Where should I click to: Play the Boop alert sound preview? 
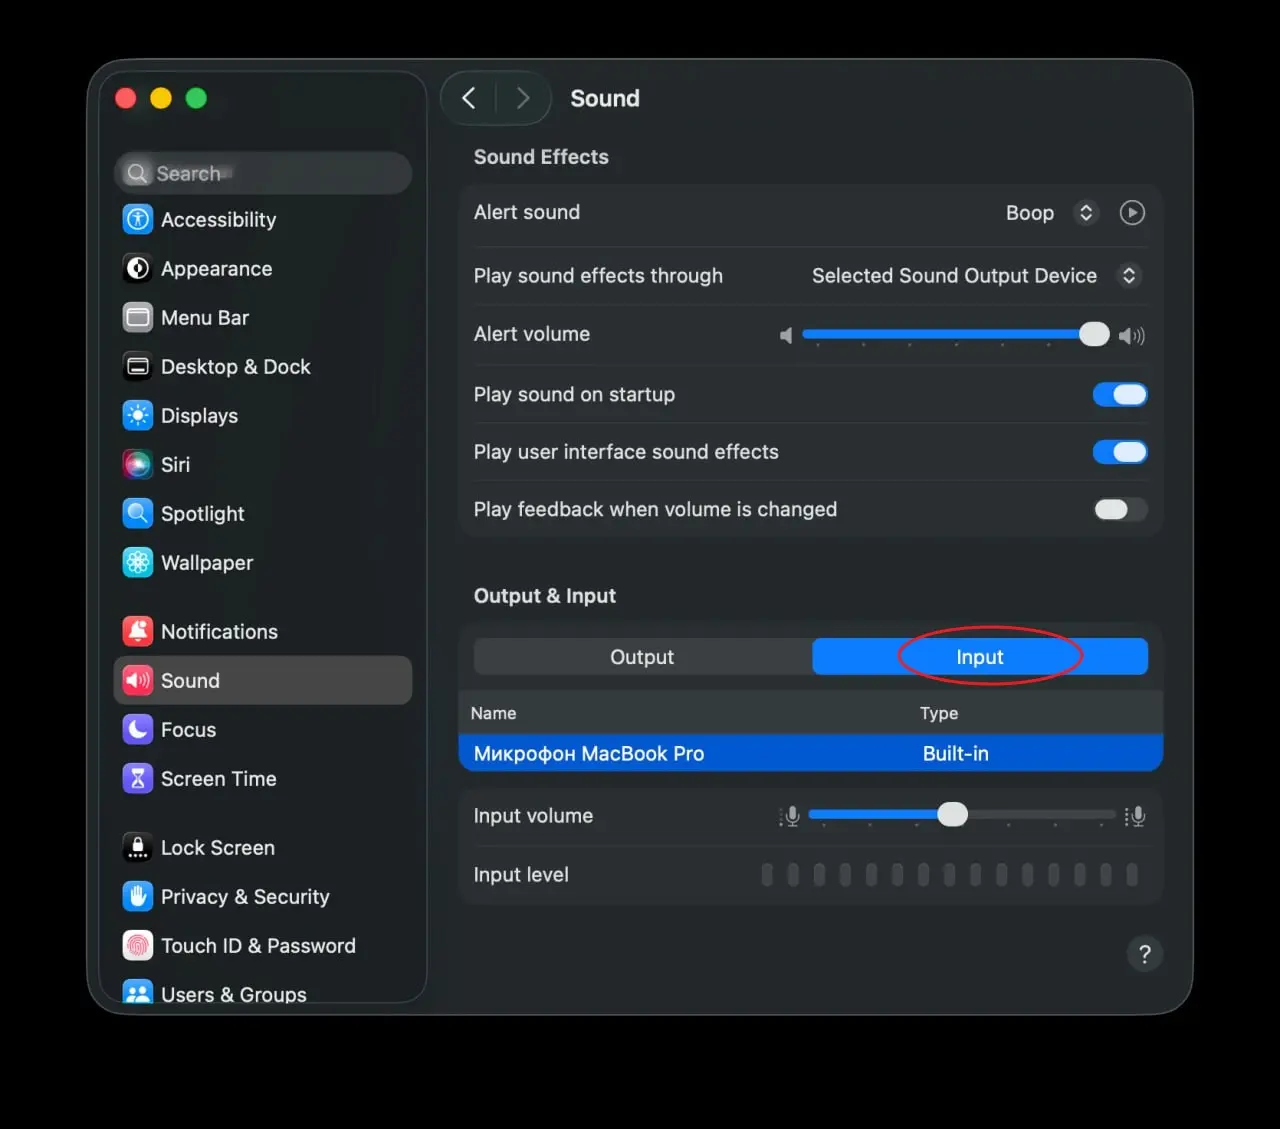1132,213
